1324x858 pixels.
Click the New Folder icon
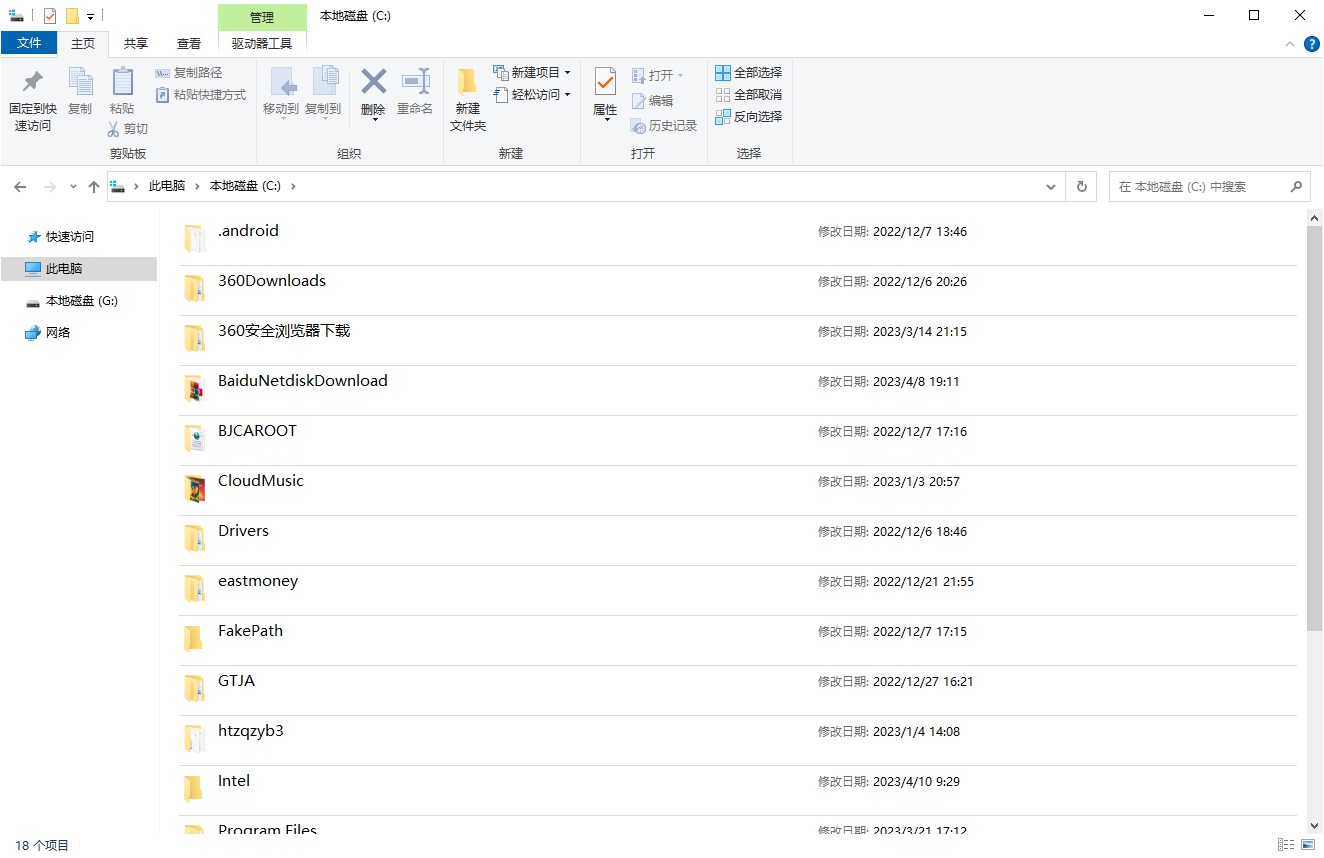(467, 83)
